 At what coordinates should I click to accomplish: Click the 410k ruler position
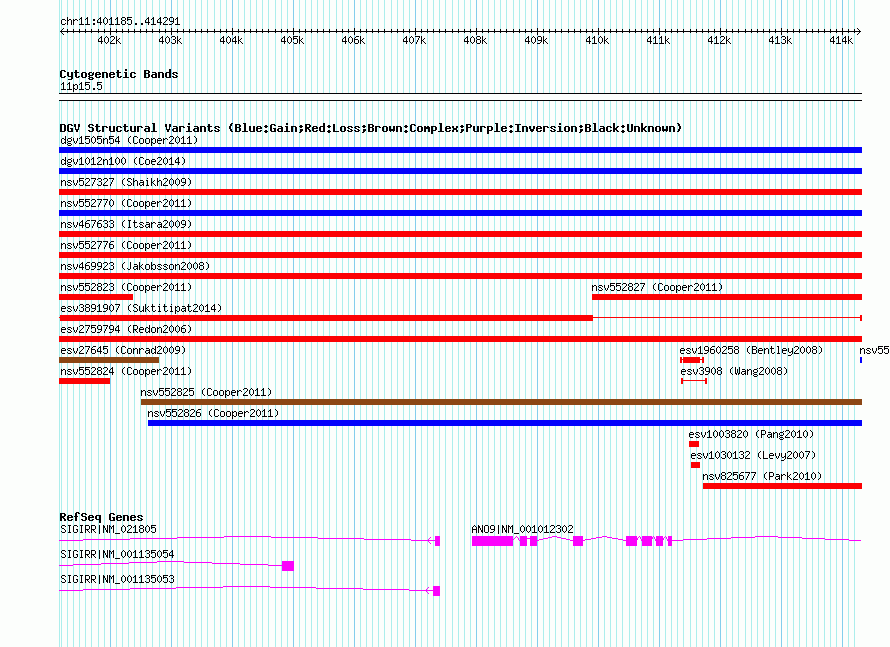click(x=597, y=40)
